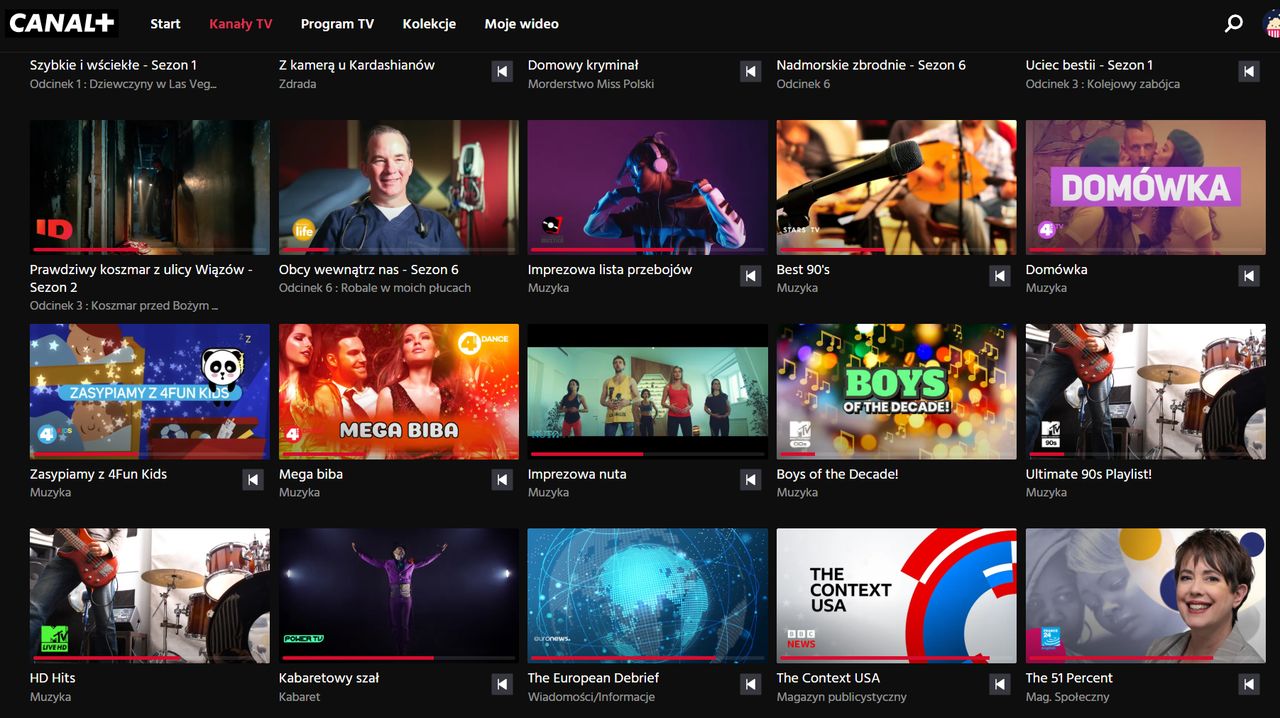
Task: Restart The Context USA programme
Action: (1000, 685)
